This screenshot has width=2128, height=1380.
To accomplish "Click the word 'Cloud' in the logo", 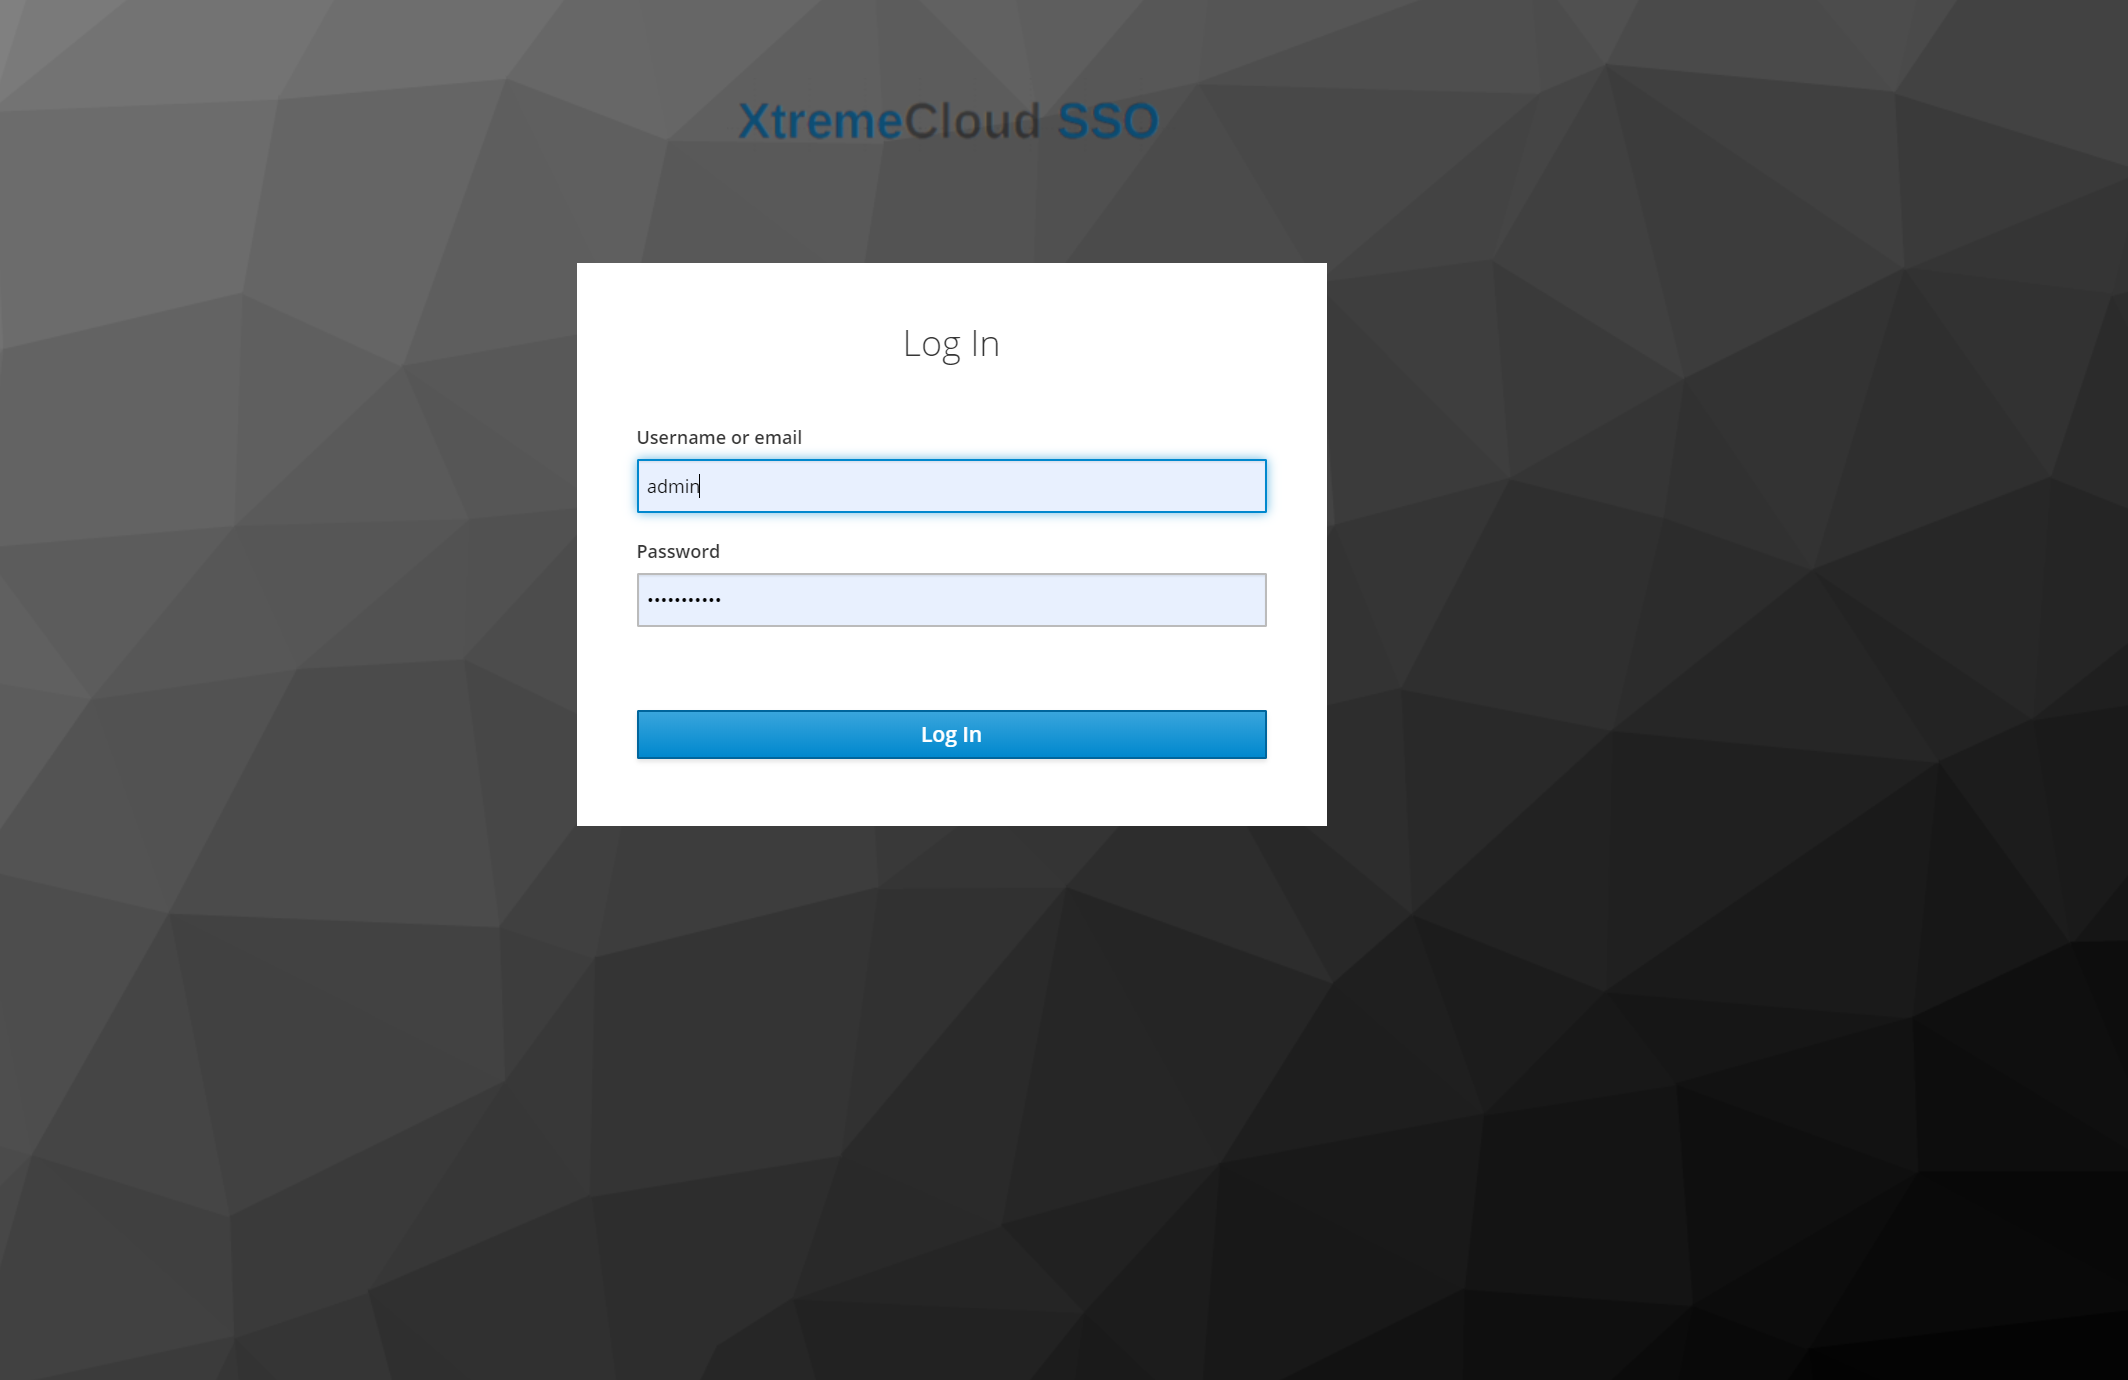I will click(x=973, y=121).
